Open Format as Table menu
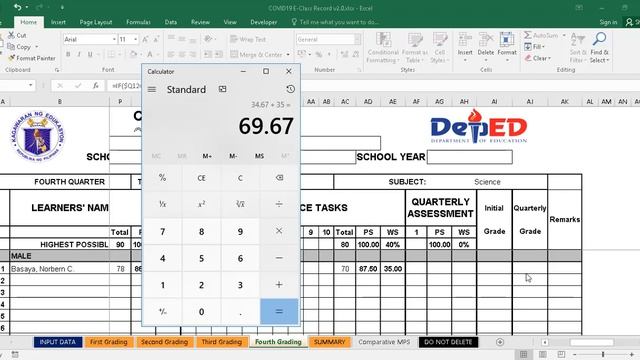 (415, 48)
